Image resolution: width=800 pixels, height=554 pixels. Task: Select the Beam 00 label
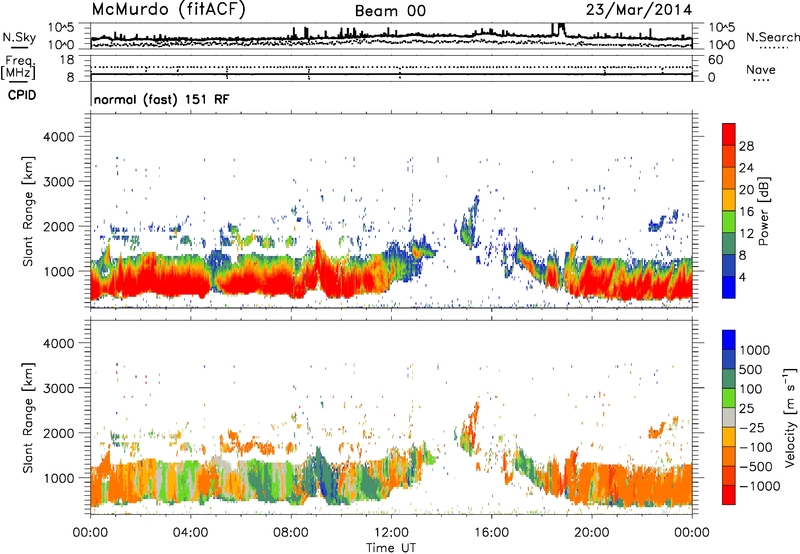coord(390,11)
